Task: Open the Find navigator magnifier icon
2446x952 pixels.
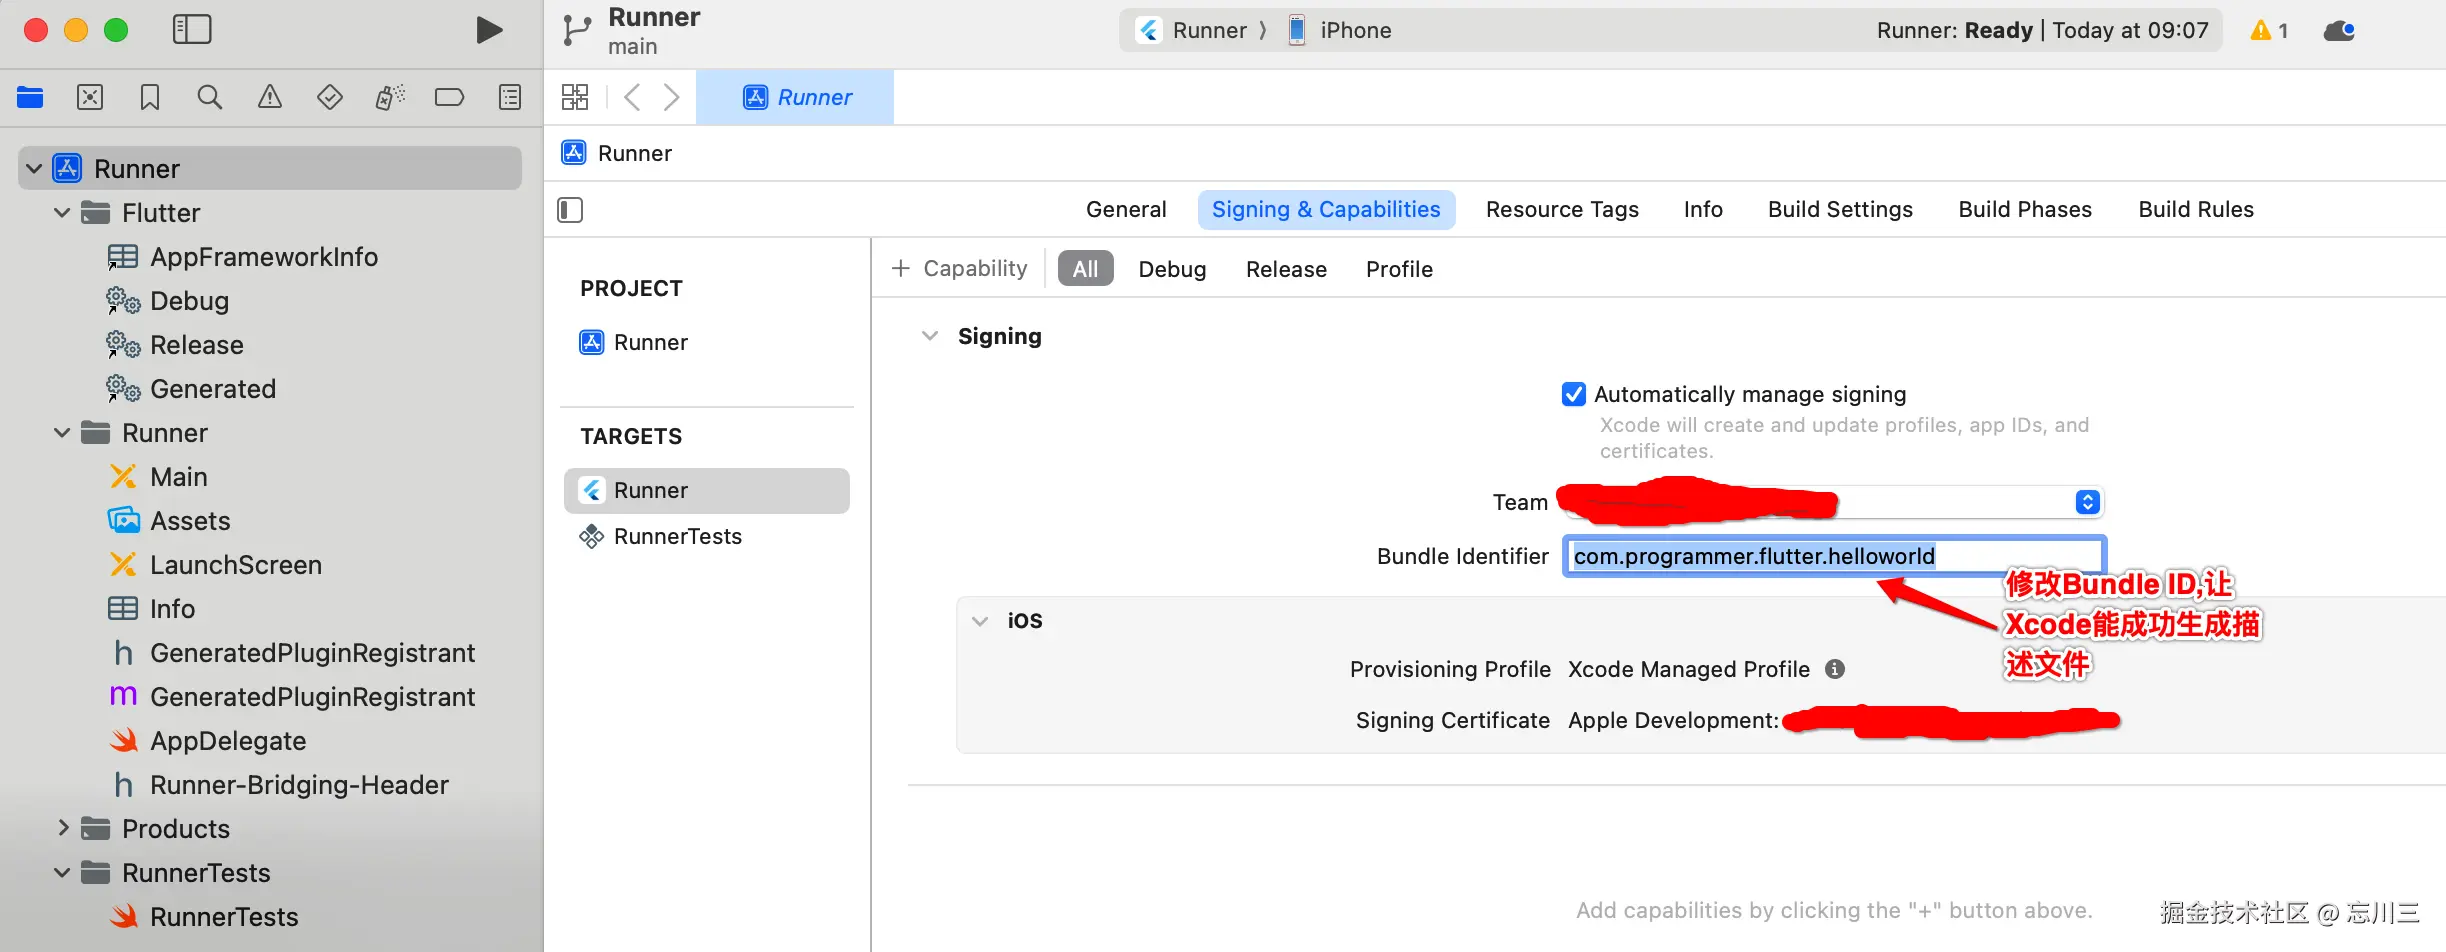Action: (x=210, y=97)
